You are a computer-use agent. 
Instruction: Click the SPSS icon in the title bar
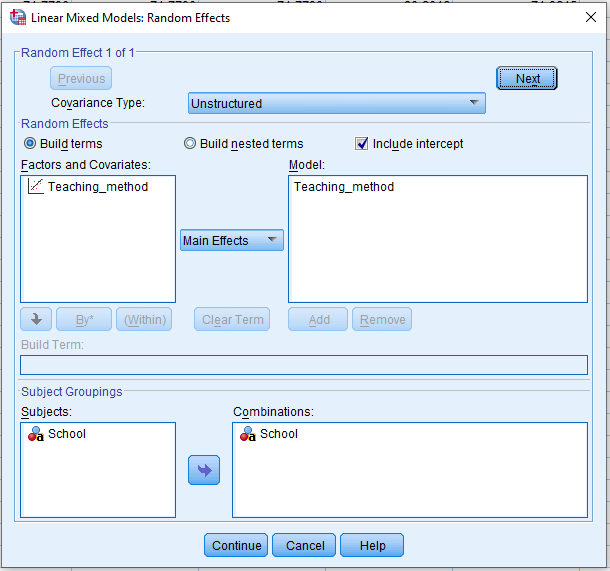pyautogui.click(x=17, y=17)
